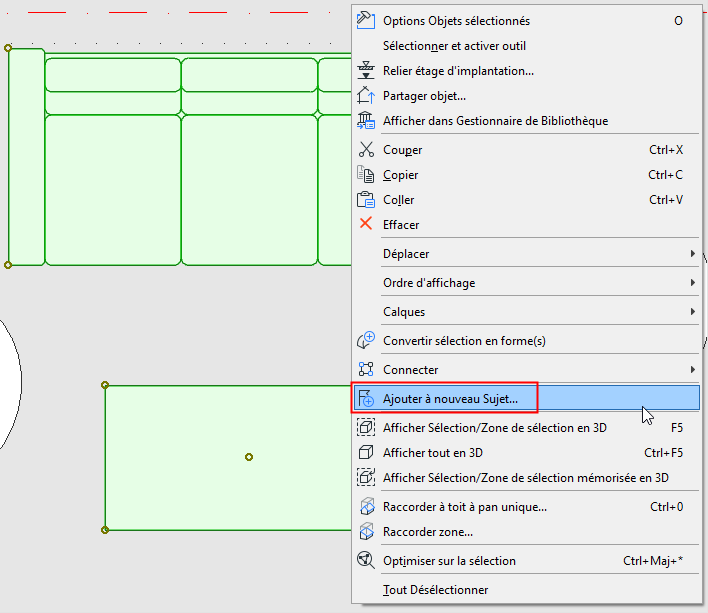Choose Convertir sélection en forme(s)
The image size is (708, 613).
526,340
